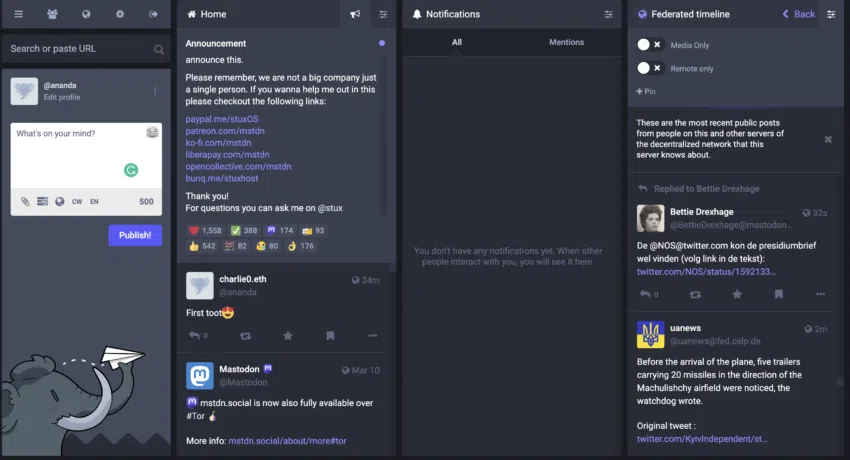Toggle the CW content warning button
Viewport: 850px width, 460px height.
pyautogui.click(x=77, y=202)
